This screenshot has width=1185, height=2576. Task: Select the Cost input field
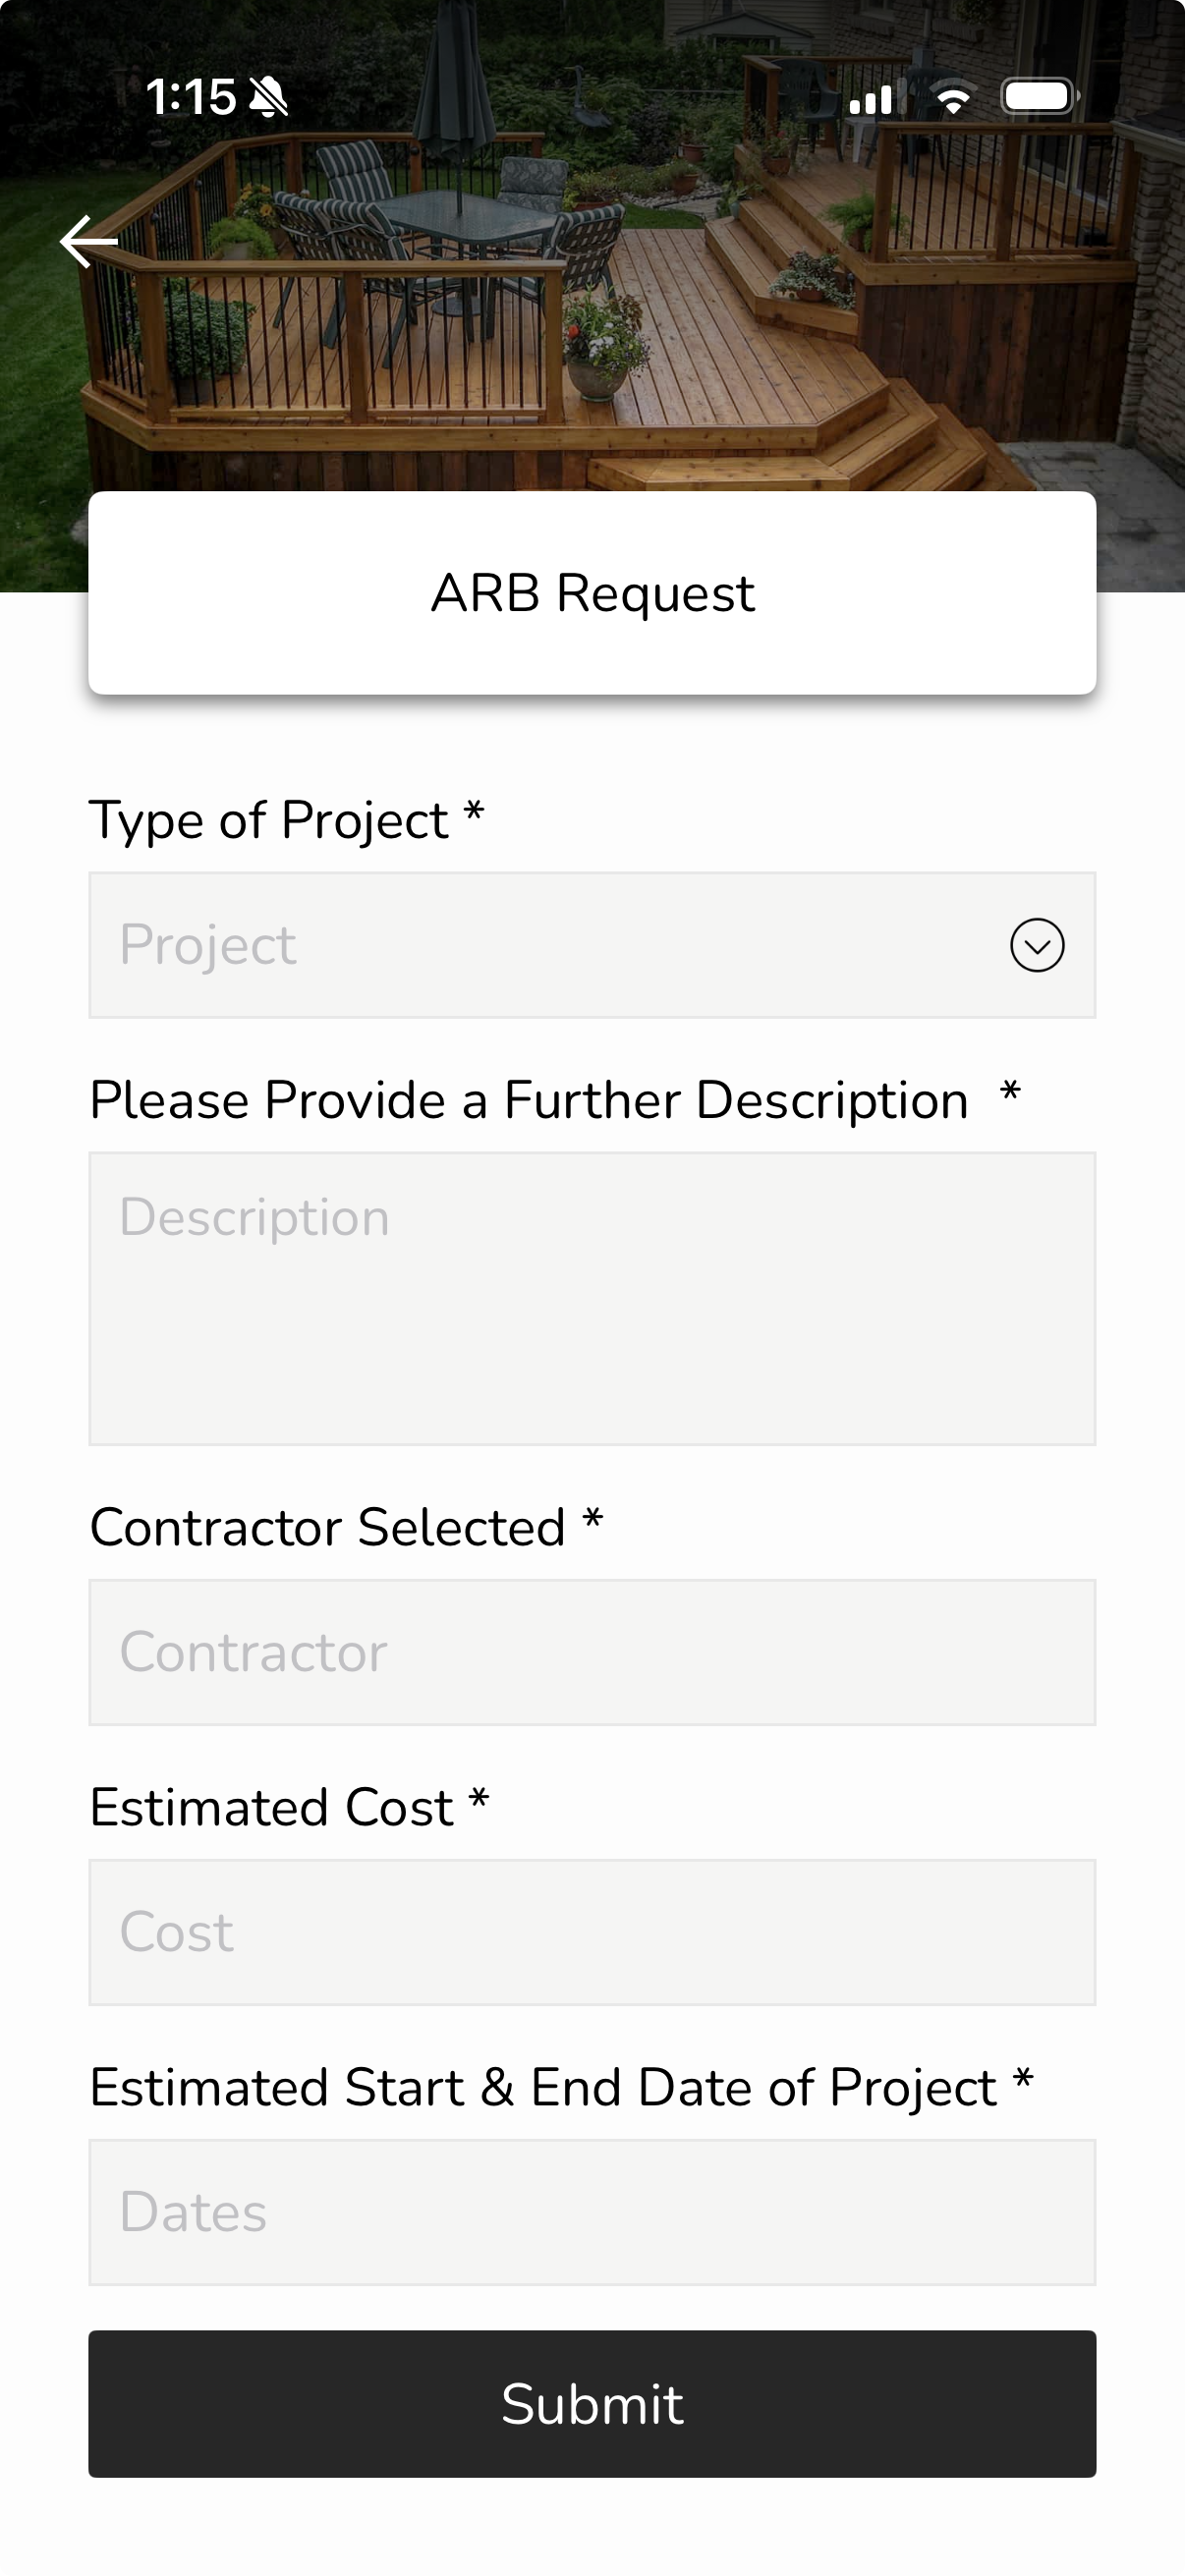coord(592,1932)
